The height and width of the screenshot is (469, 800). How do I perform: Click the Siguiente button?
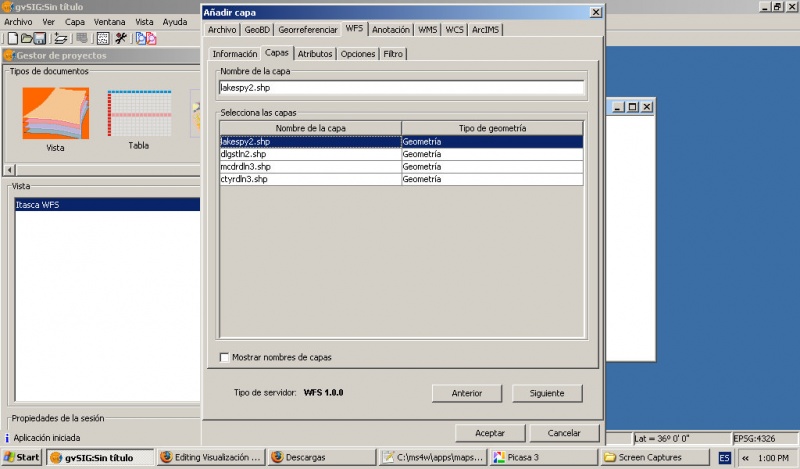click(x=546, y=393)
